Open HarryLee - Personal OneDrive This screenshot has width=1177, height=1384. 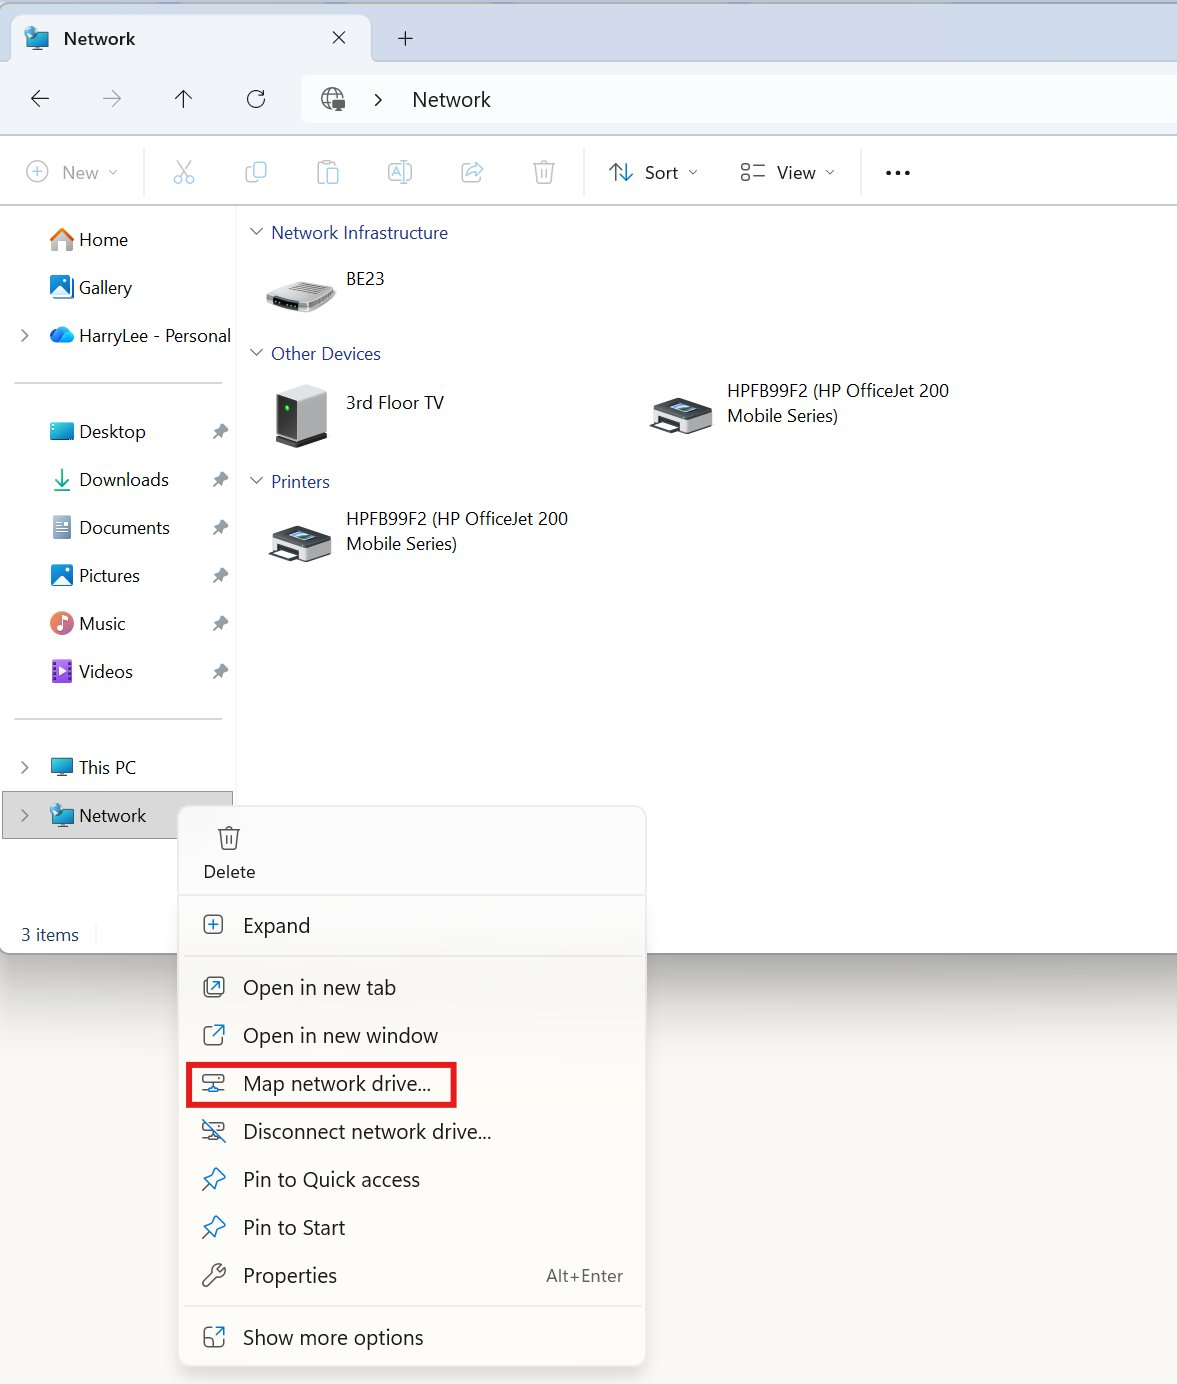[x=140, y=336]
